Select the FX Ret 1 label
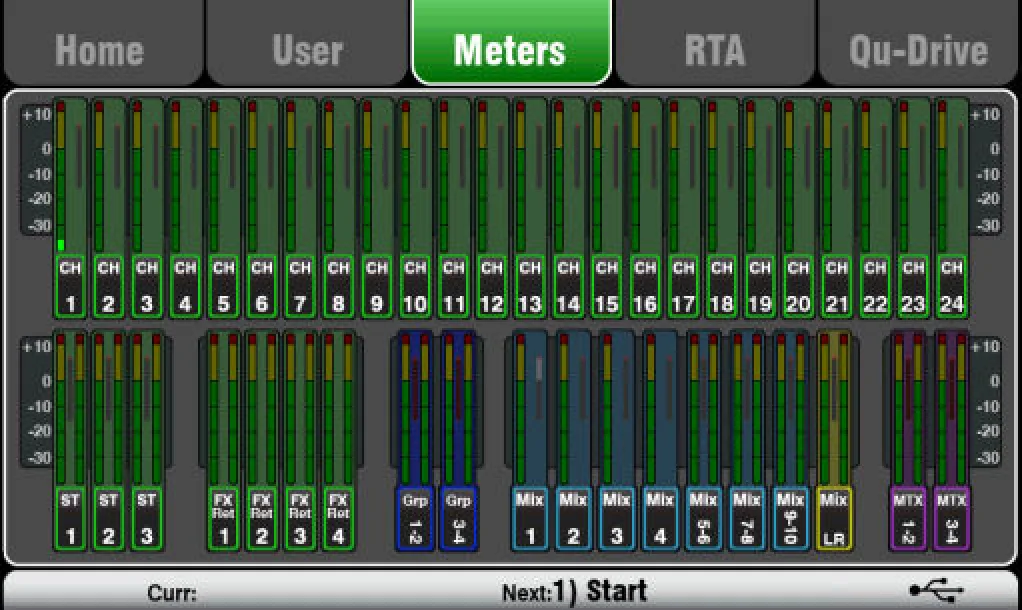Screen dimensions: 1022x610 pos(223,519)
